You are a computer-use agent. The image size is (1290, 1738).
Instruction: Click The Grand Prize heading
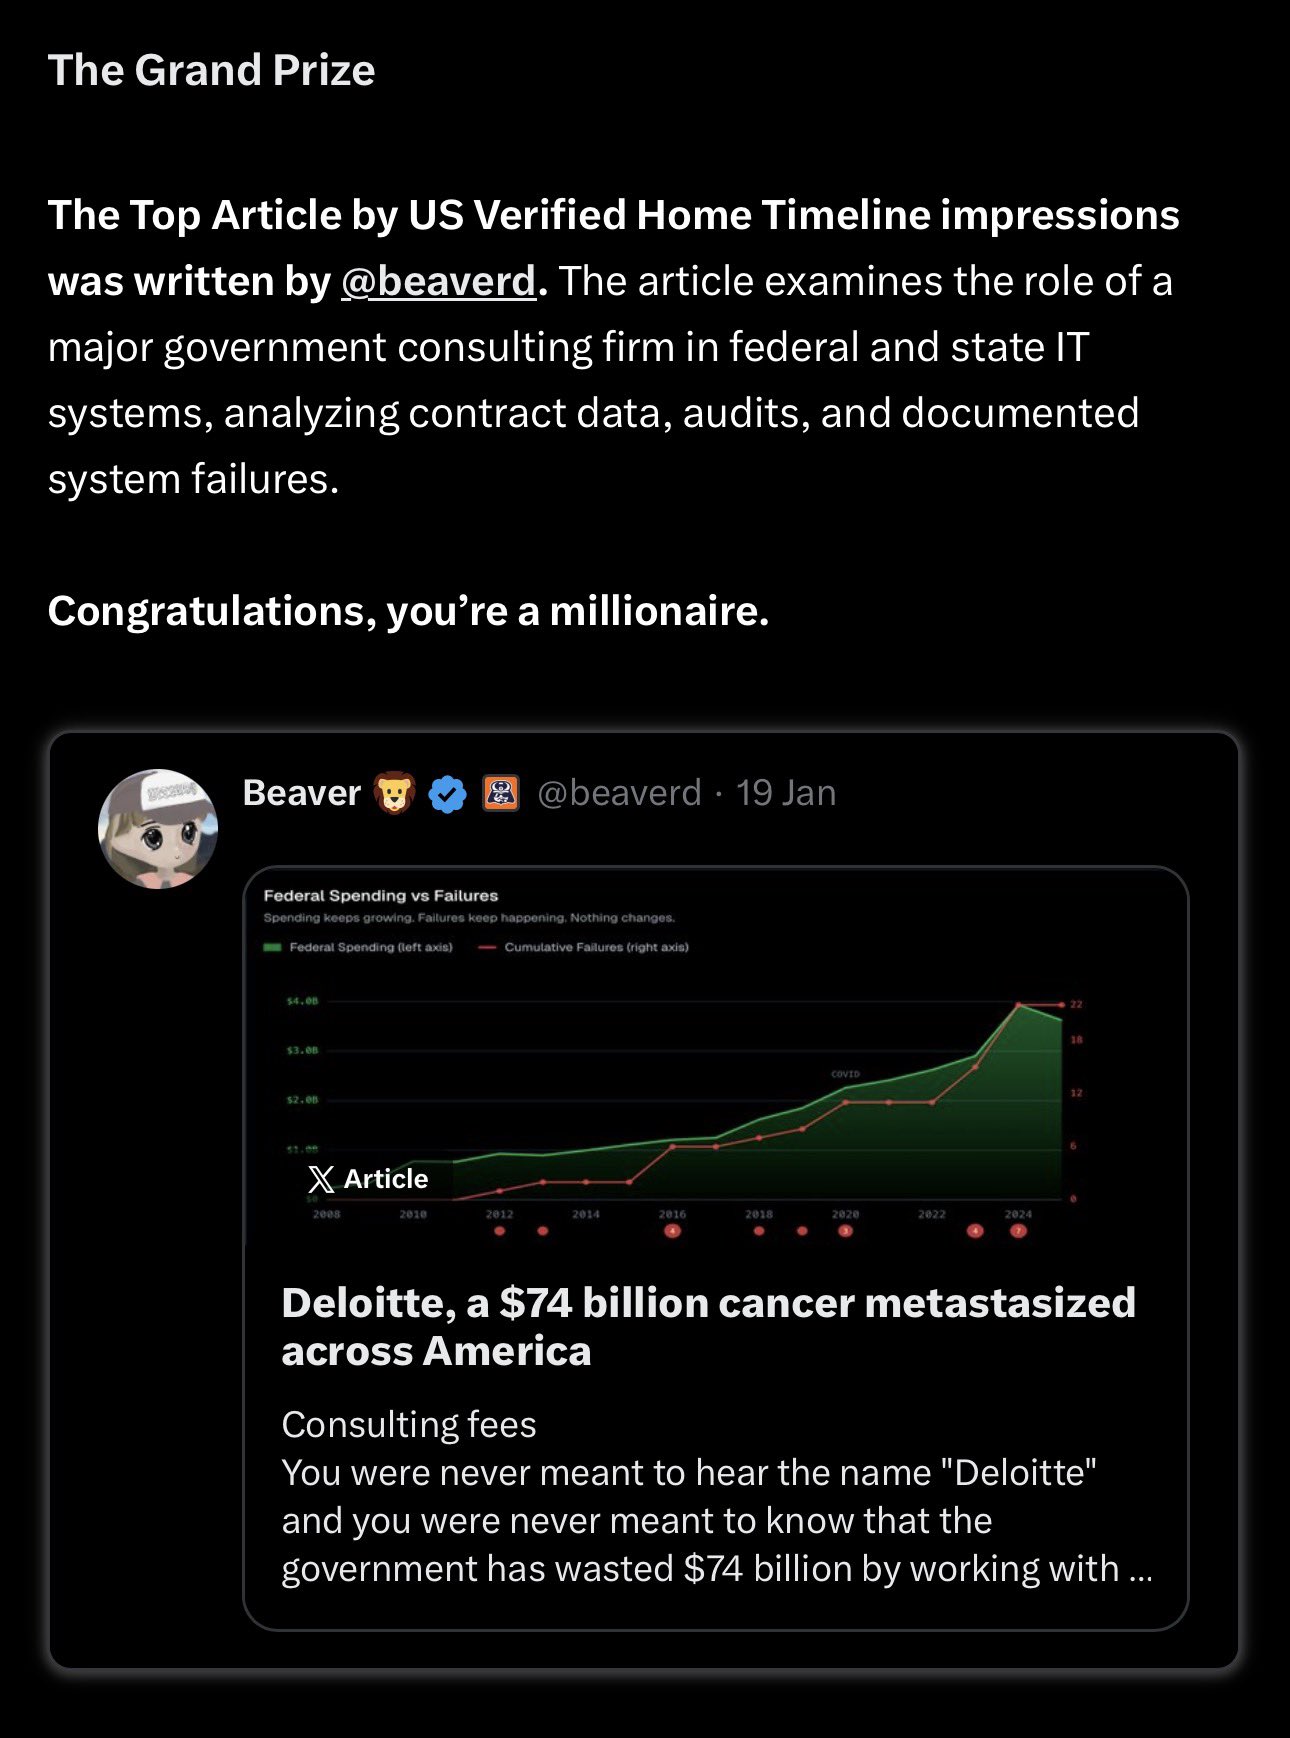click(x=211, y=71)
